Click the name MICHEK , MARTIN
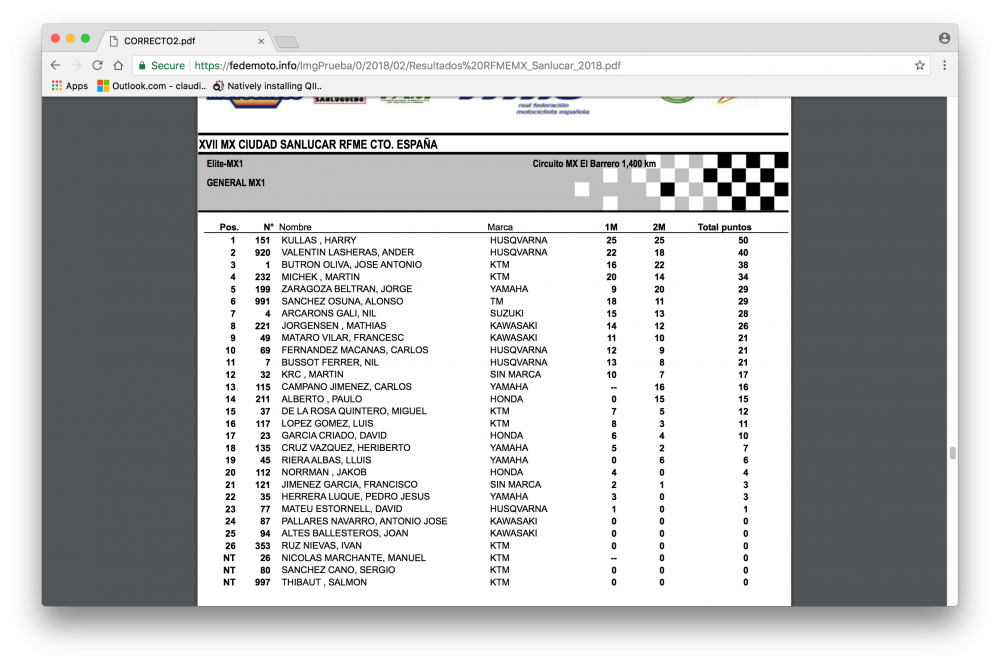 [320, 277]
